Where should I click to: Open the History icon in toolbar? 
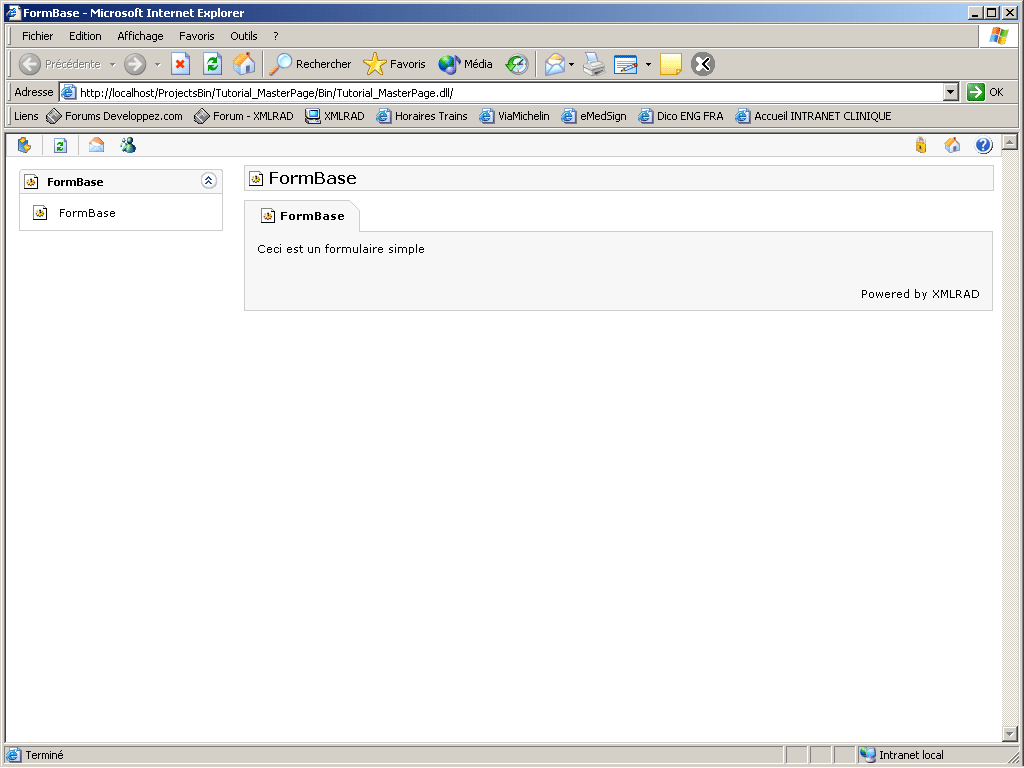click(x=516, y=64)
